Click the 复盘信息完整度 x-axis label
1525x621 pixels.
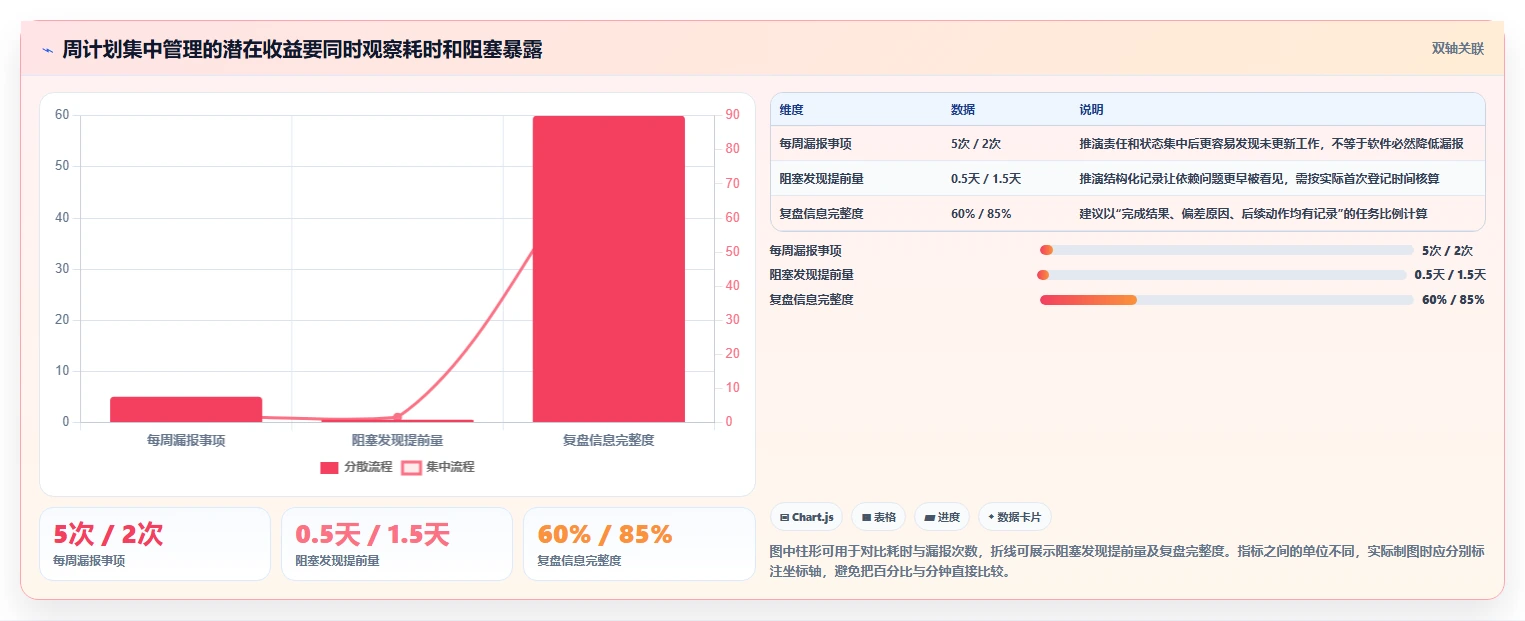(609, 440)
